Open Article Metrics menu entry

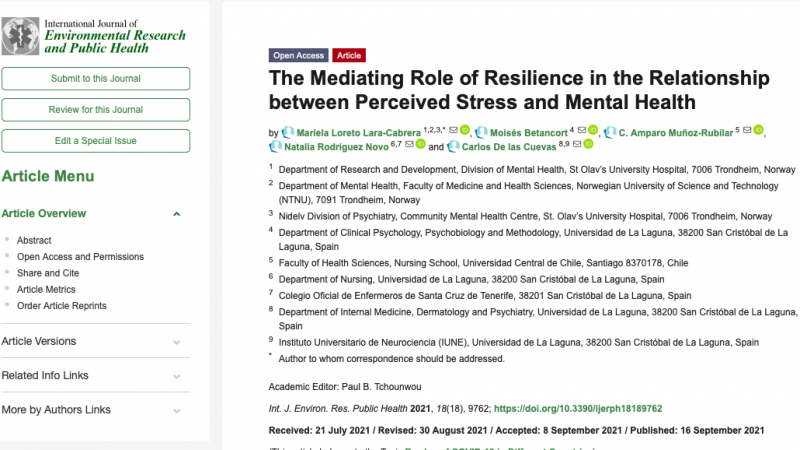click(47, 289)
